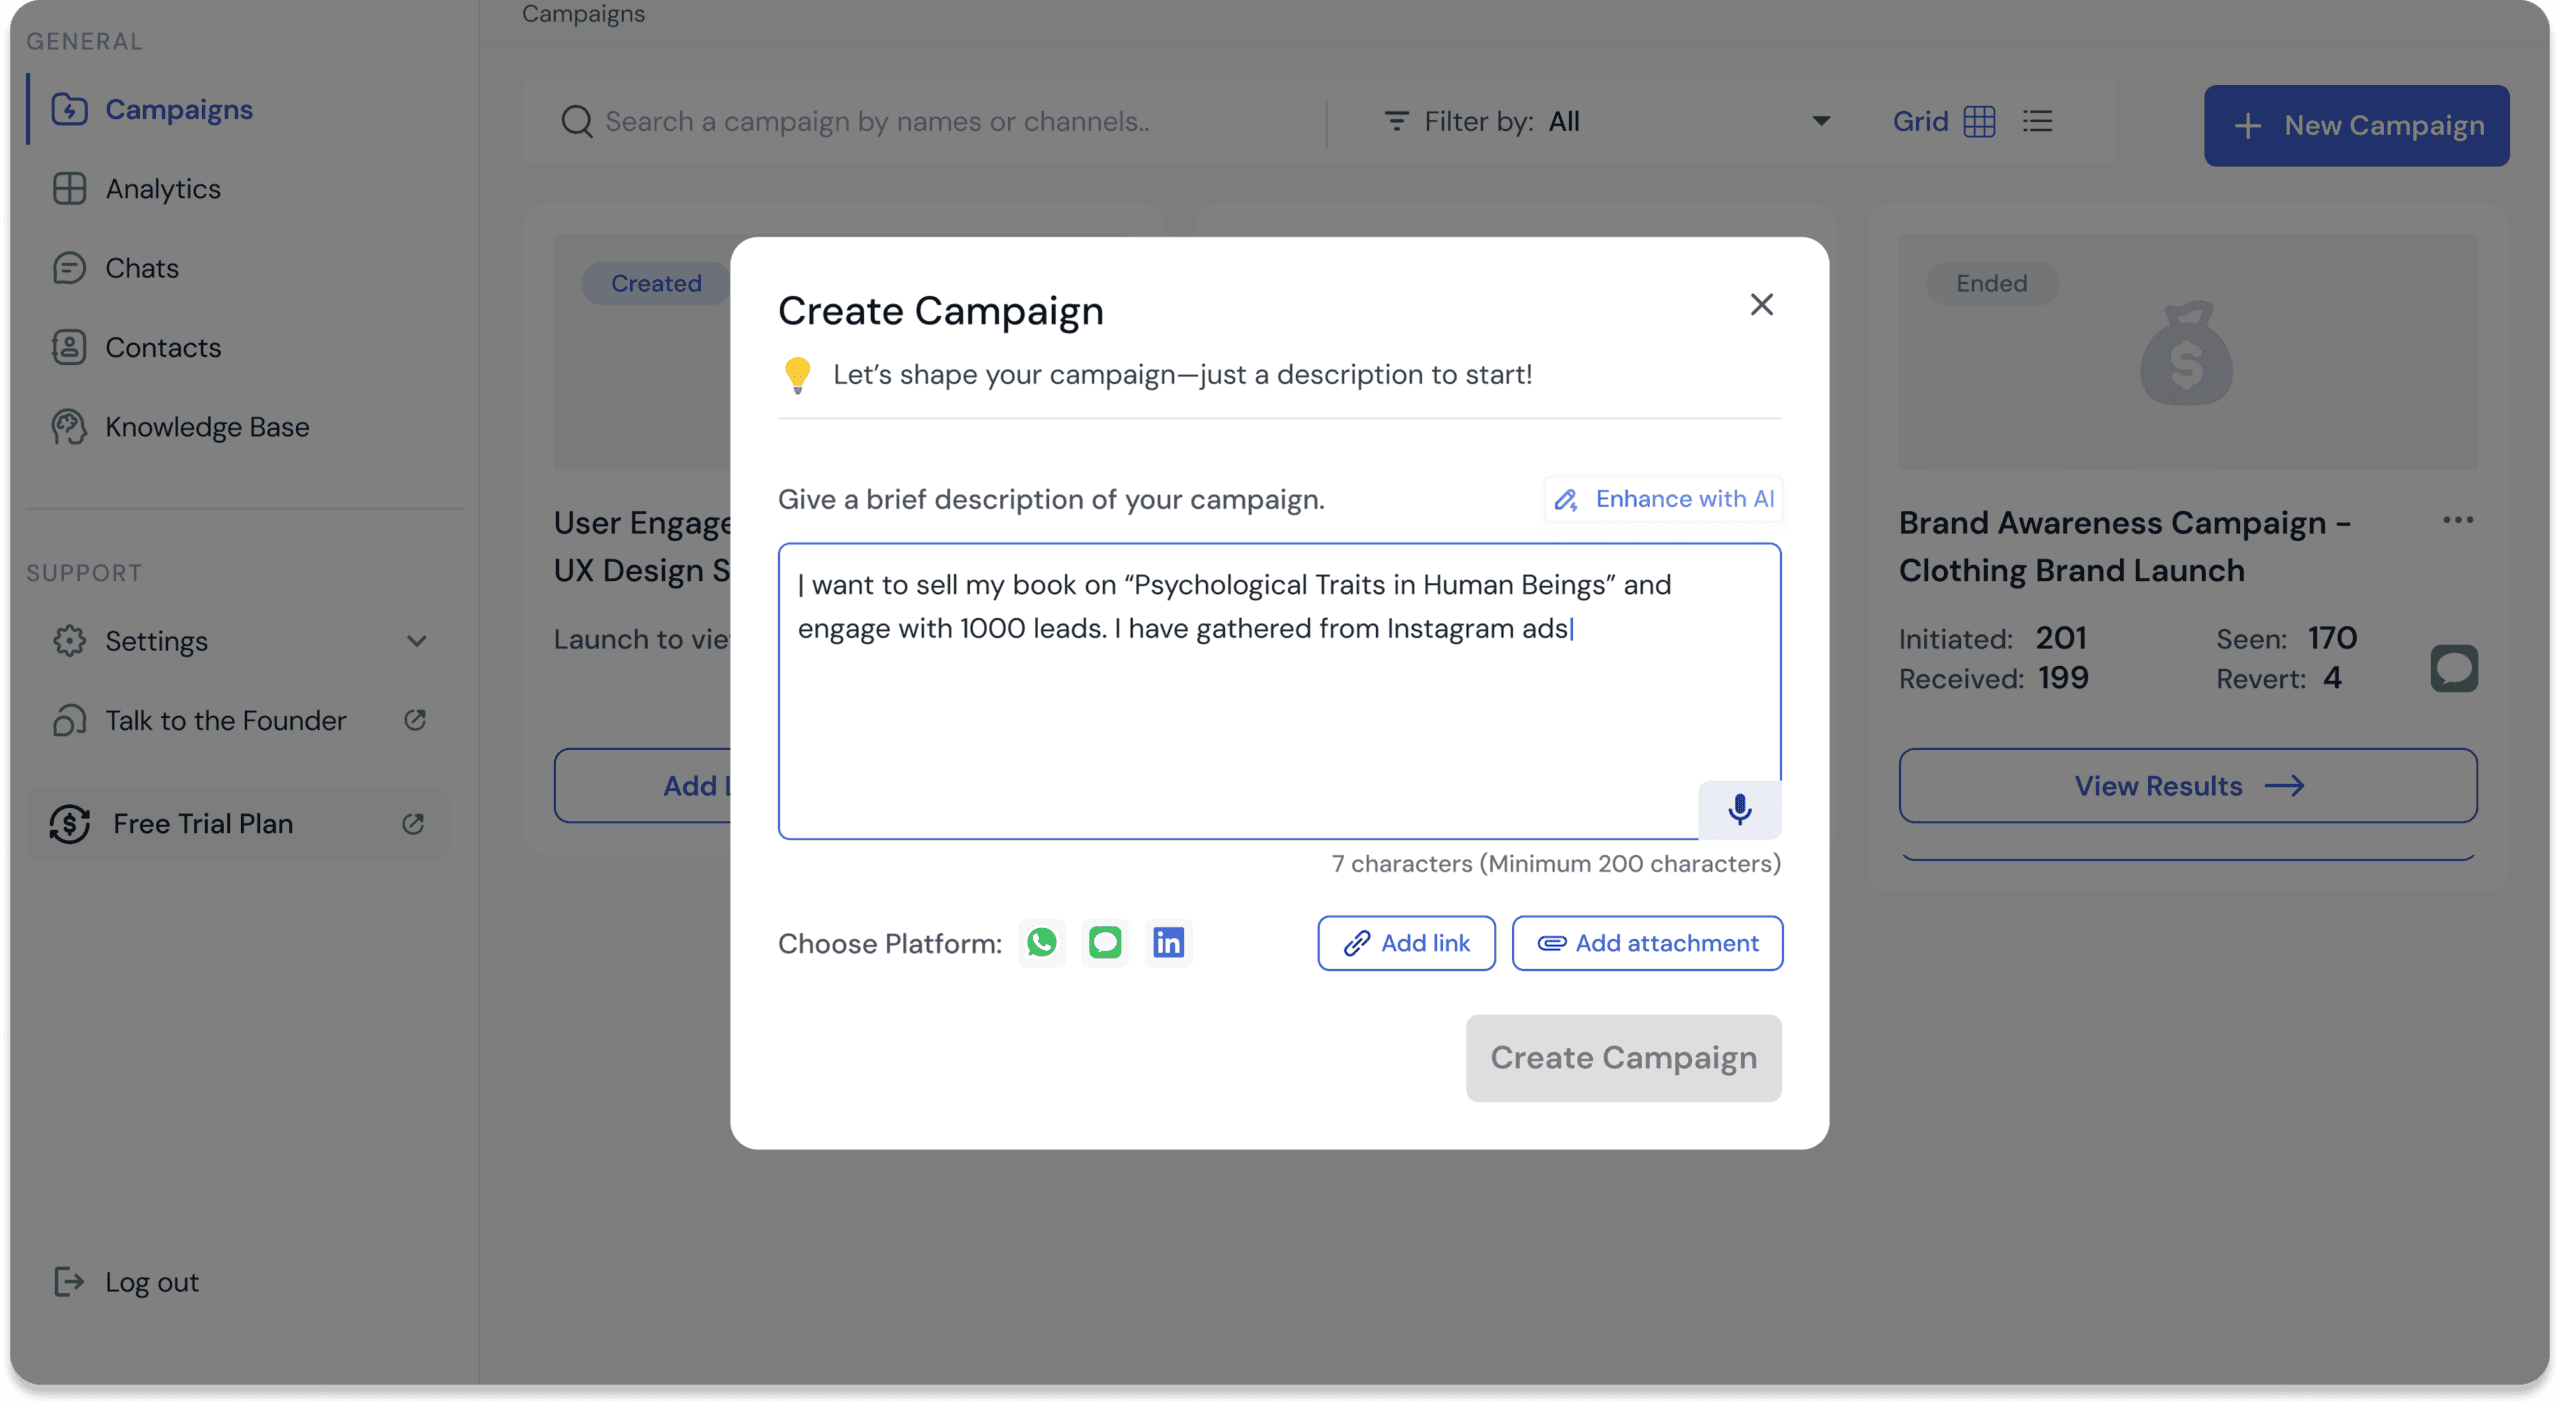Image resolution: width=2560 pixels, height=1405 pixels.
Task: Activate the microphone dictation icon
Action: click(1740, 810)
